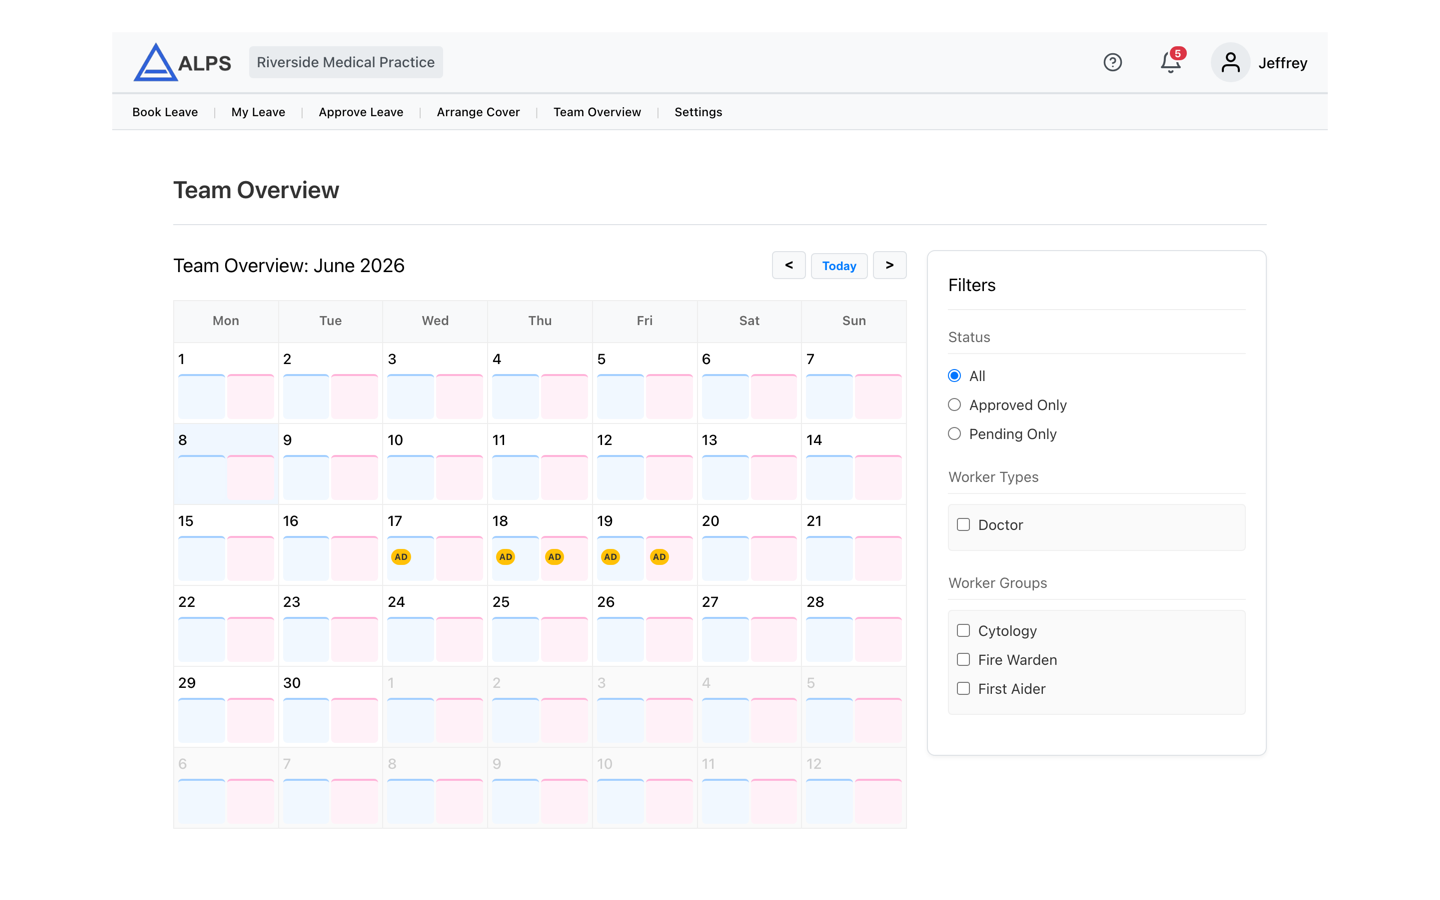
Task: Click the Mon column header
Action: coord(226,321)
